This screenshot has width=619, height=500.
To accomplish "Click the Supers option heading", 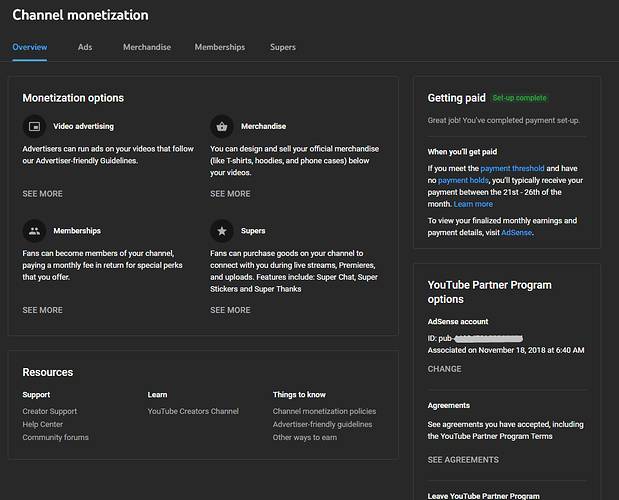I will coord(253,231).
